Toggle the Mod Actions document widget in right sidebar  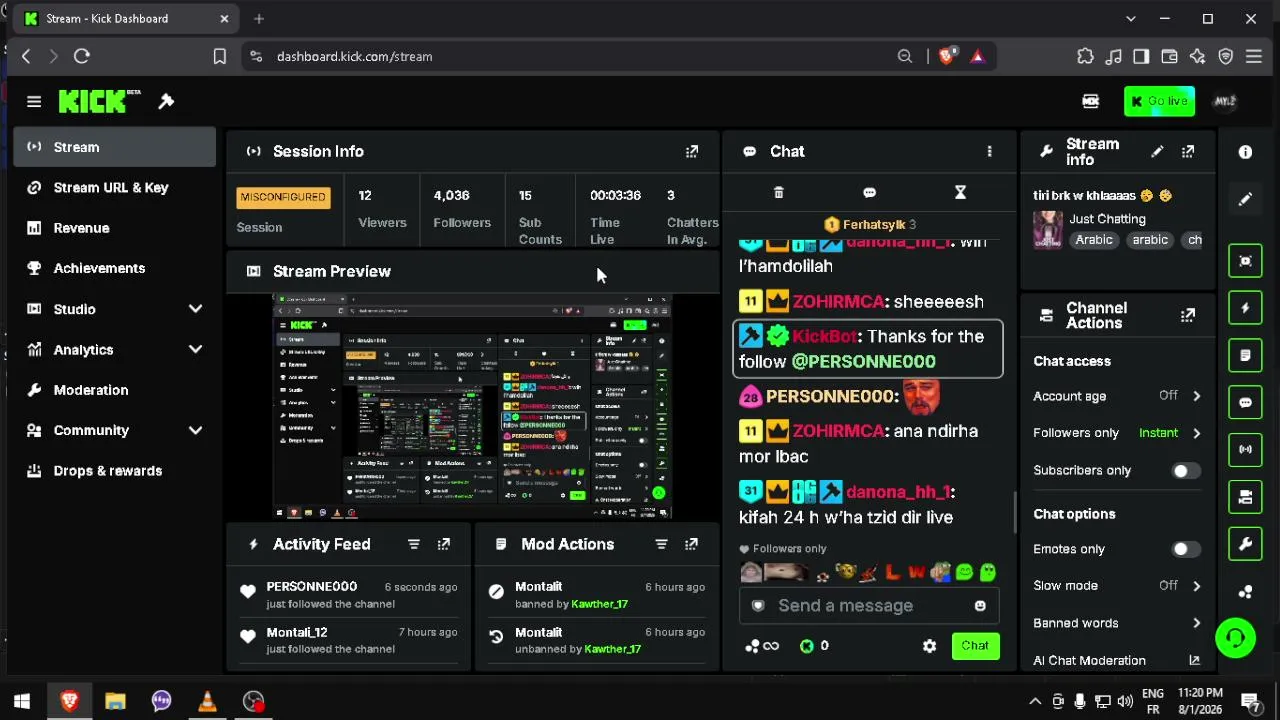click(x=1245, y=355)
